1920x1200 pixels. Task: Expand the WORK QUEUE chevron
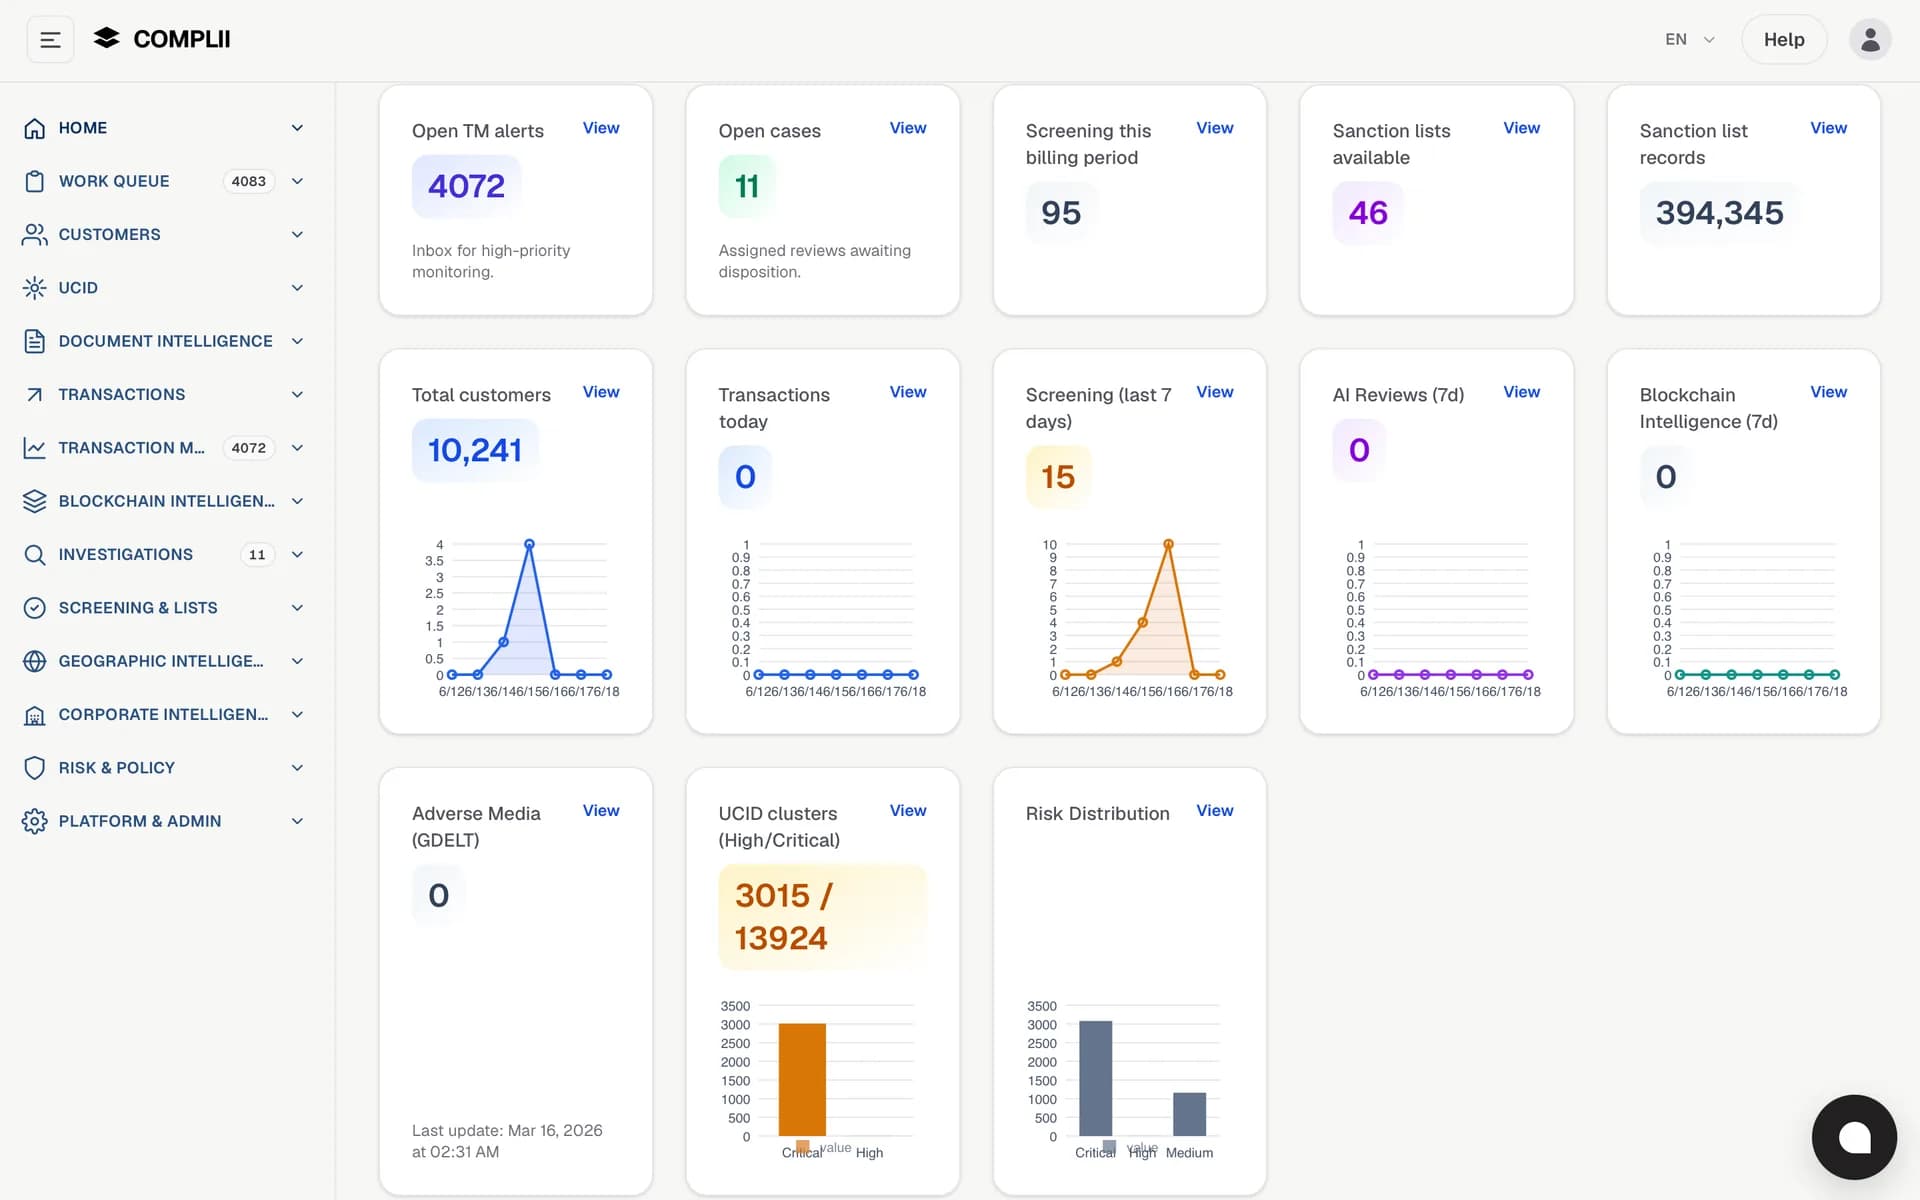(x=297, y=181)
